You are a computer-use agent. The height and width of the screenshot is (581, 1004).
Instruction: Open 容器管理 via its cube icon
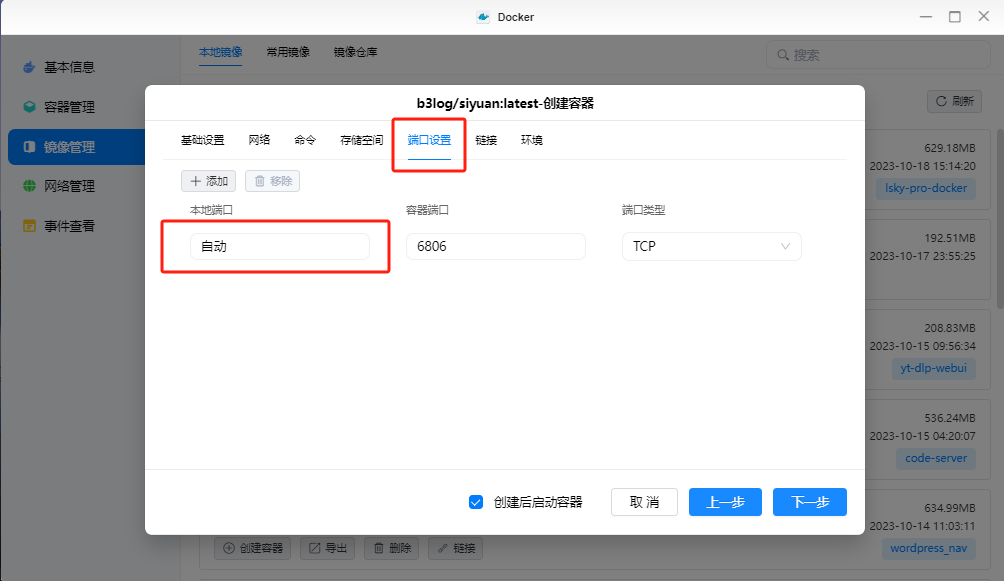click(x=29, y=107)
